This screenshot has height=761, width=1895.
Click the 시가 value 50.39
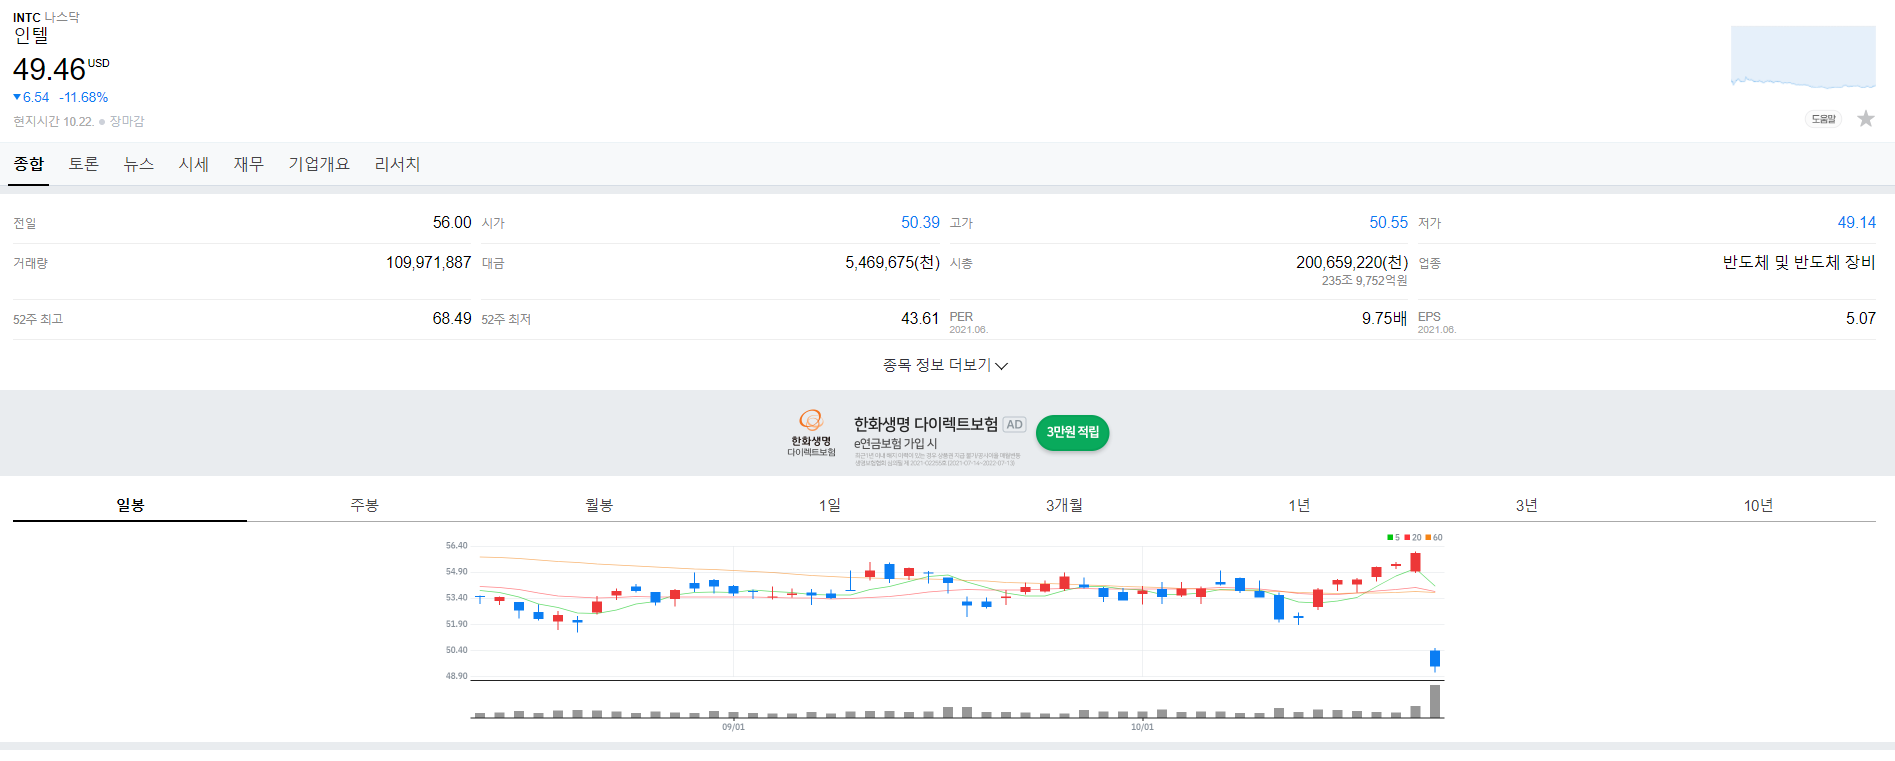[920, 222]
